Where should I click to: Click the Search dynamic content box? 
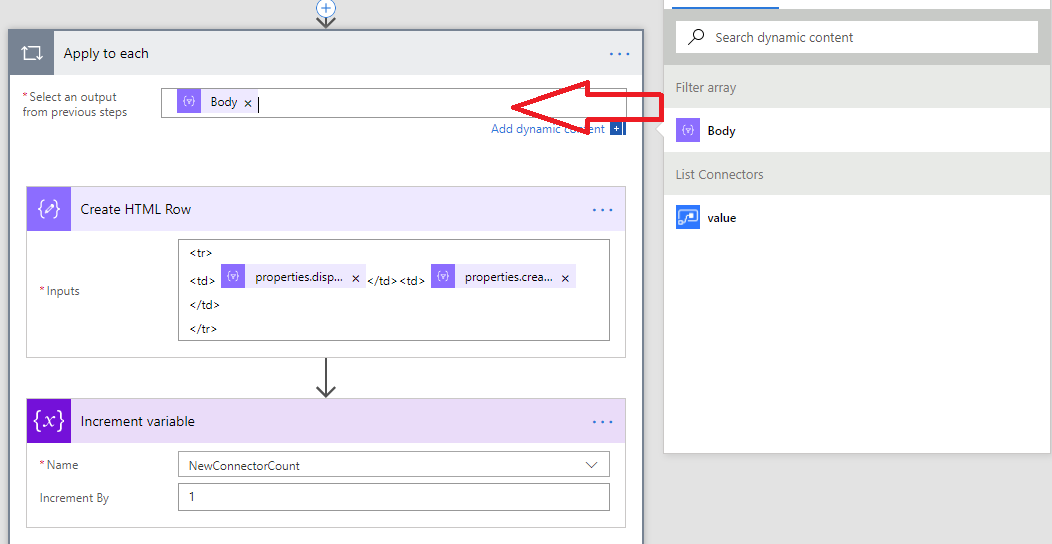[x=870, y=37]
